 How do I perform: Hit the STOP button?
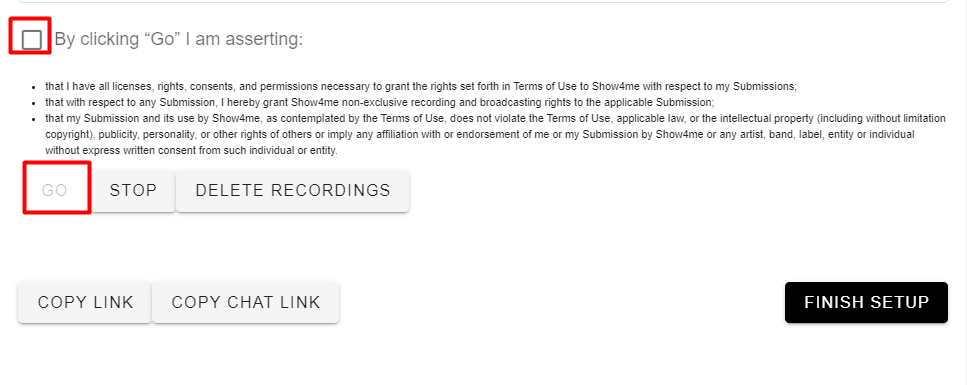(133, 190)
